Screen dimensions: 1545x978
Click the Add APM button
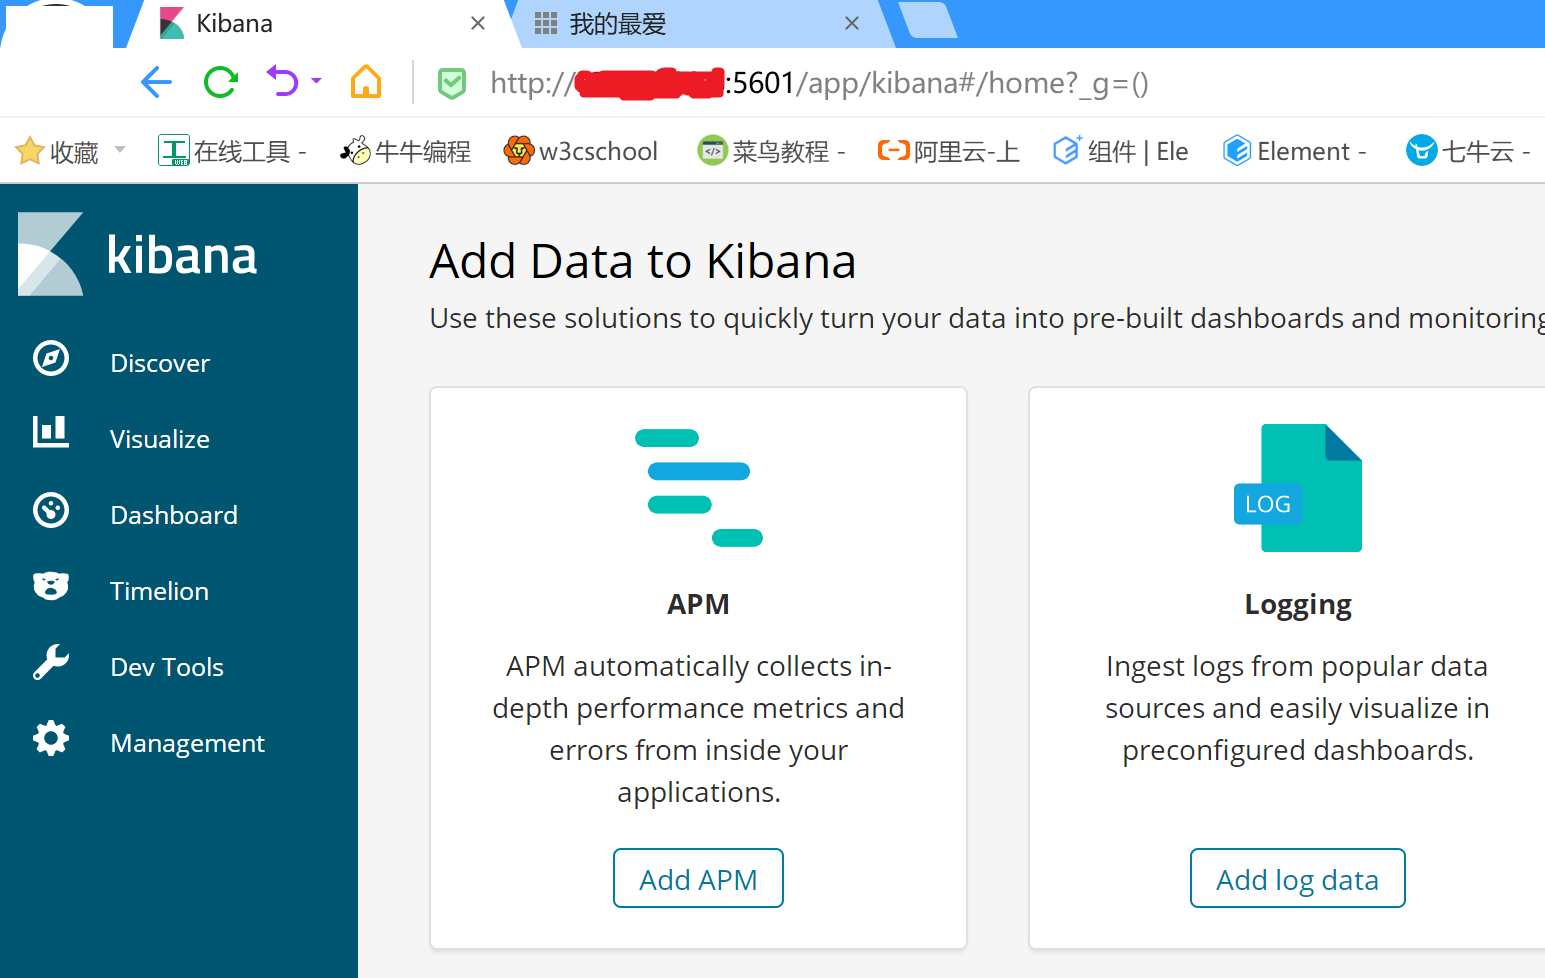pyautogui.click(x=698, y=879)
